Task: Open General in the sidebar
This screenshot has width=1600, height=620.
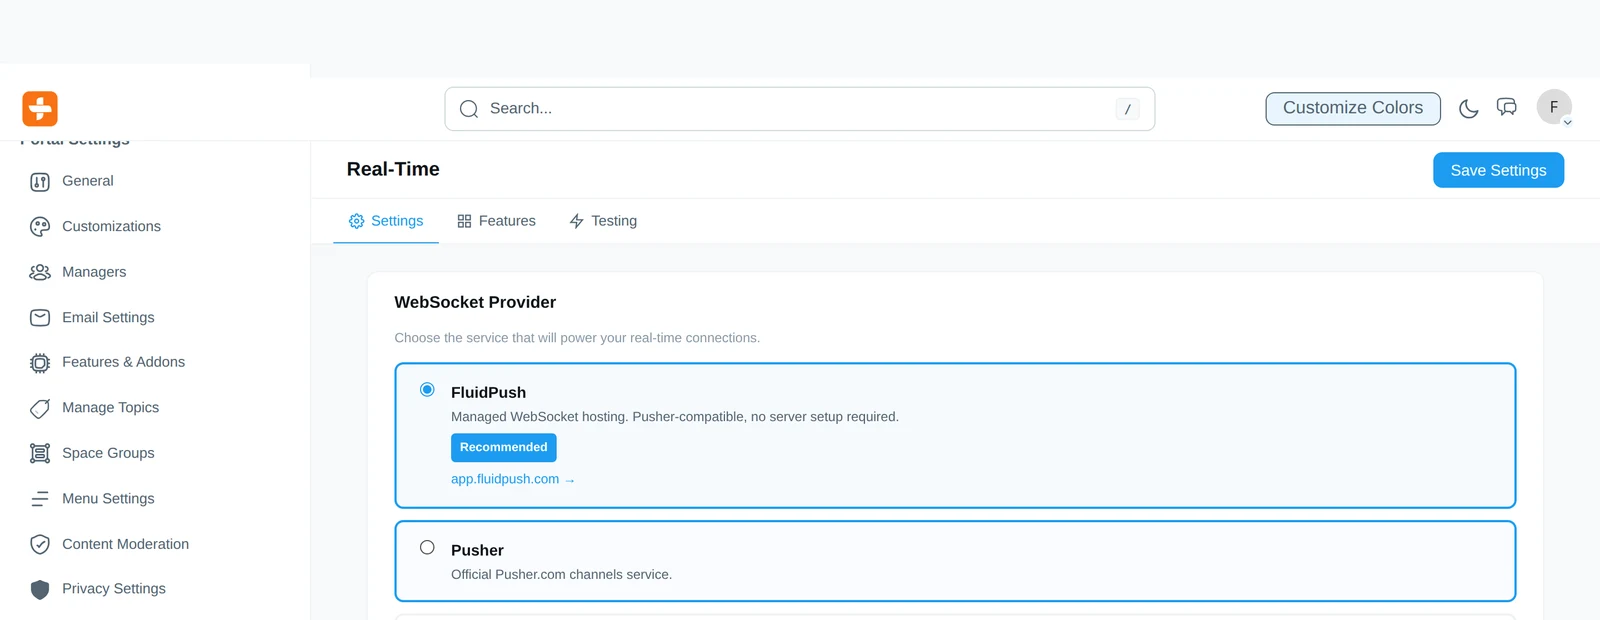Action: point(88,181)
